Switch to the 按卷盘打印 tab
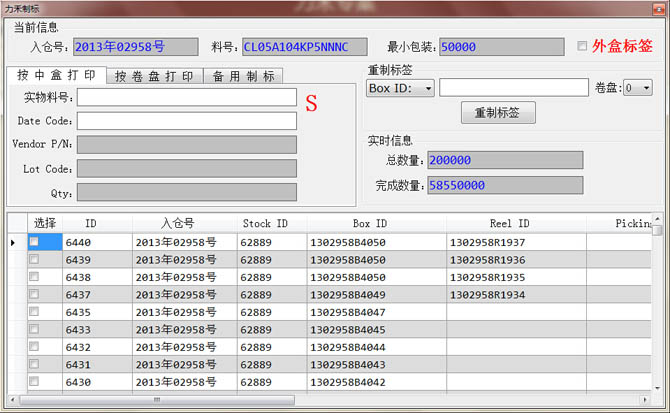This screenshot has height=413, width=670. (x=154, y=76)
